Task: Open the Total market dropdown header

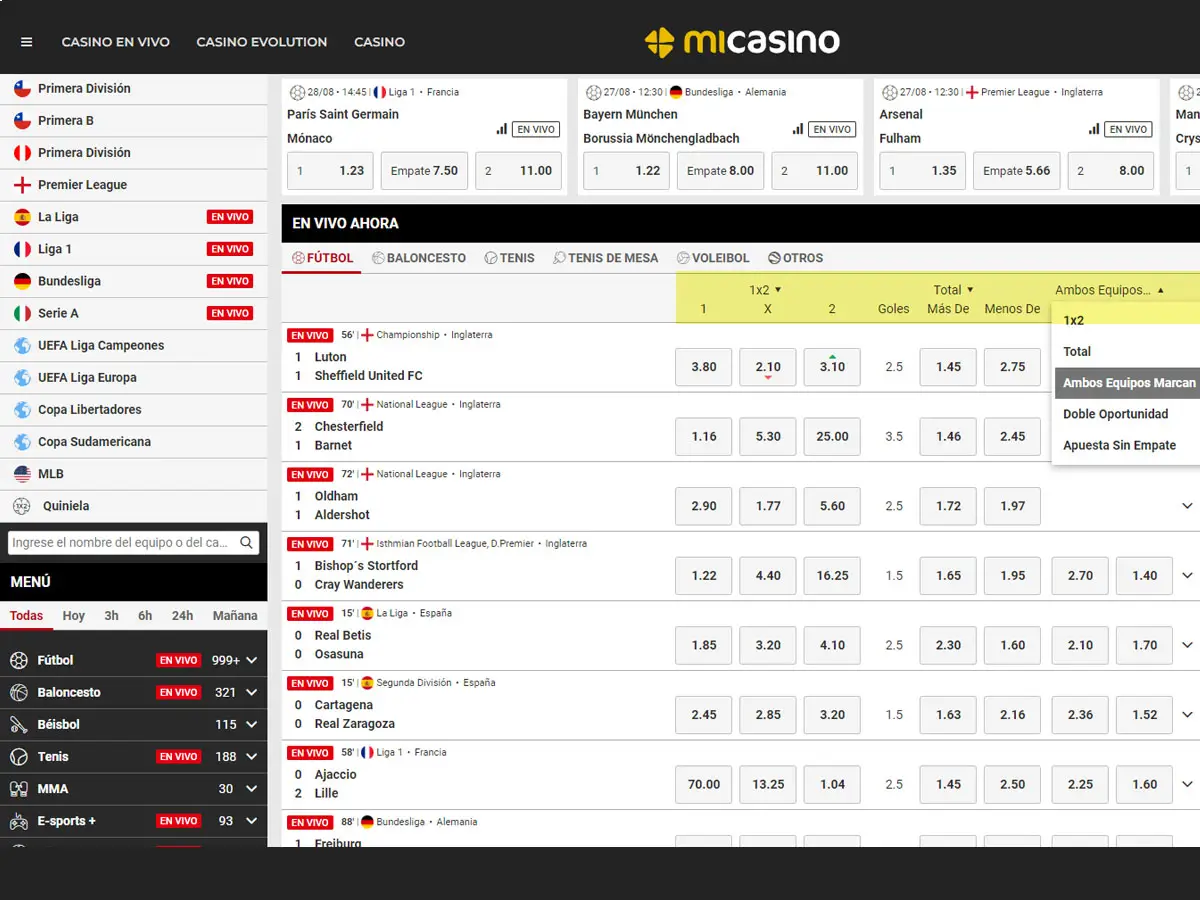Action: [x=953, y=290]
